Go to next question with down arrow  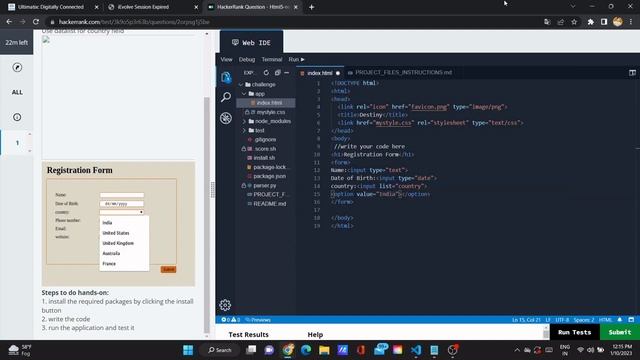click(29, 151)
